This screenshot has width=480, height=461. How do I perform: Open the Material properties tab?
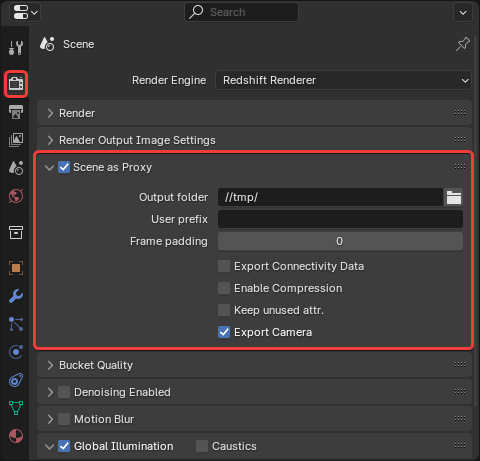pyautogui.click(x=16, y=436)
